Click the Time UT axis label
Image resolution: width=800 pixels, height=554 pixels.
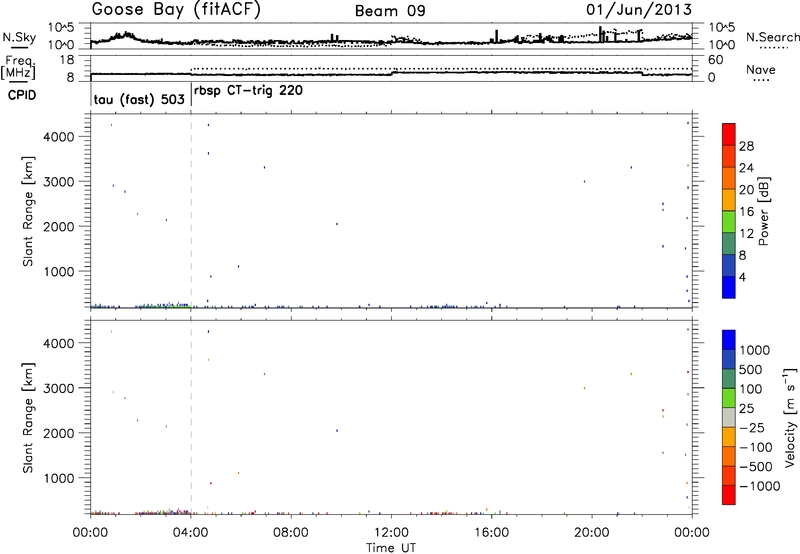391,546
